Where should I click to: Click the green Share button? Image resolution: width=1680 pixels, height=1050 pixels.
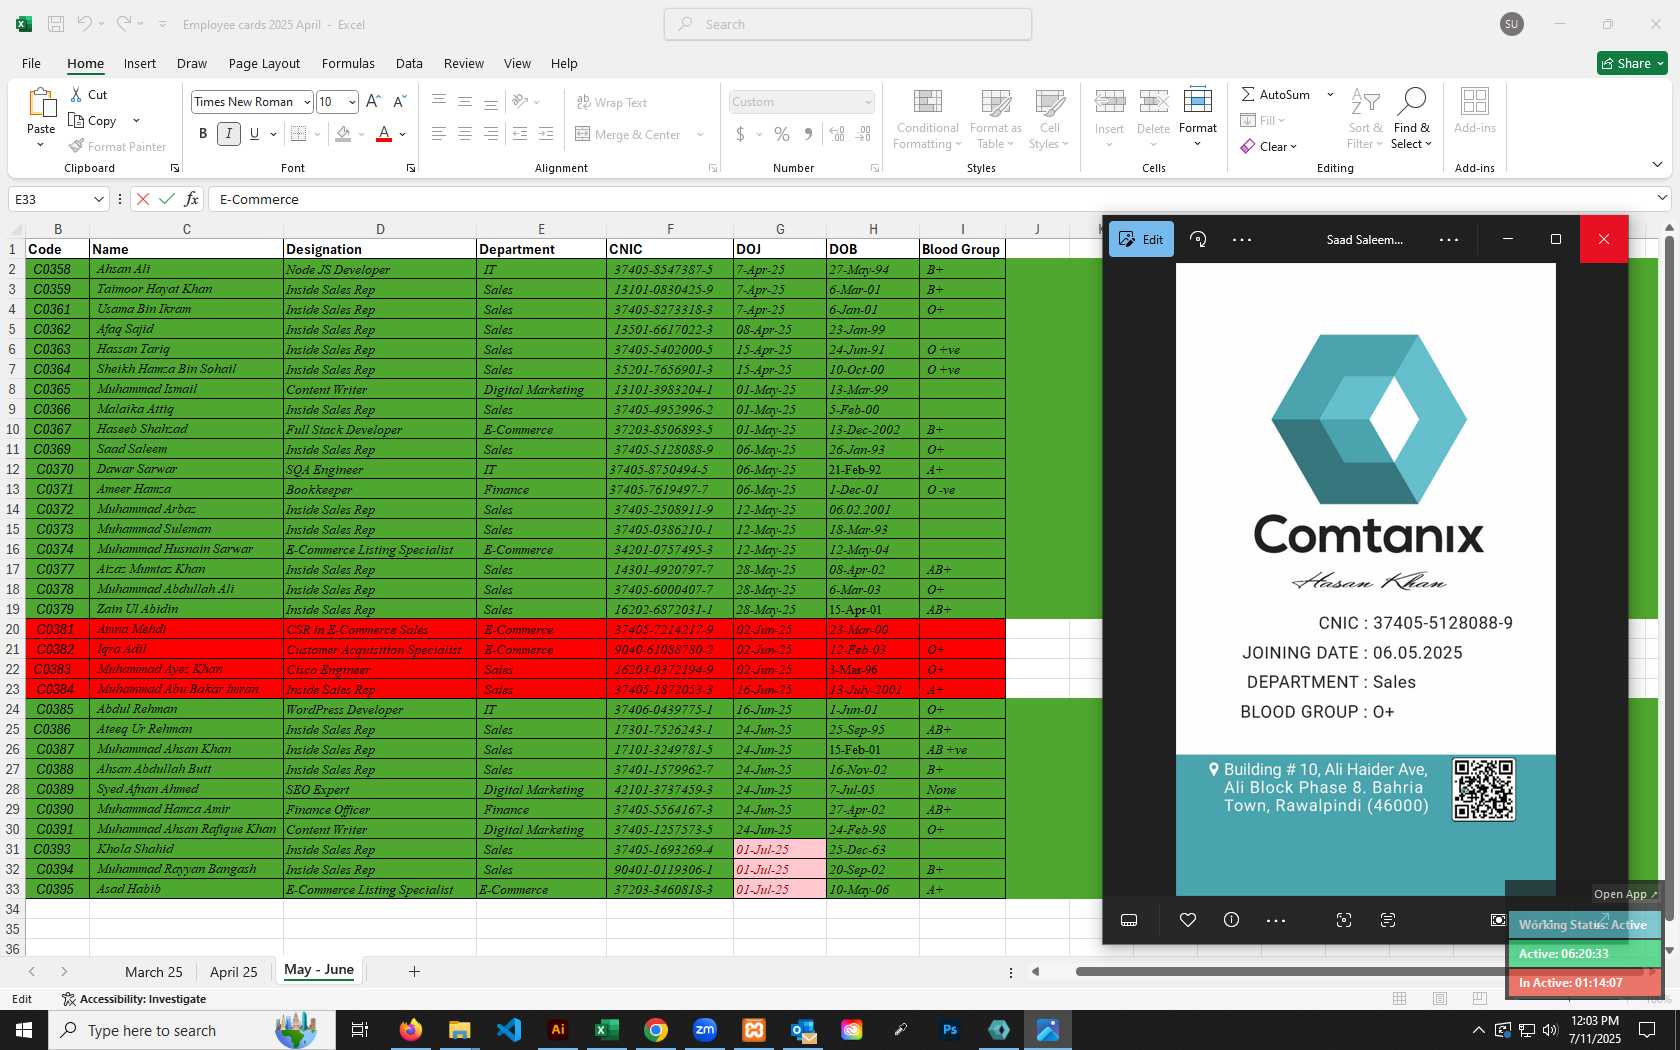click(x=1632, y=63)
